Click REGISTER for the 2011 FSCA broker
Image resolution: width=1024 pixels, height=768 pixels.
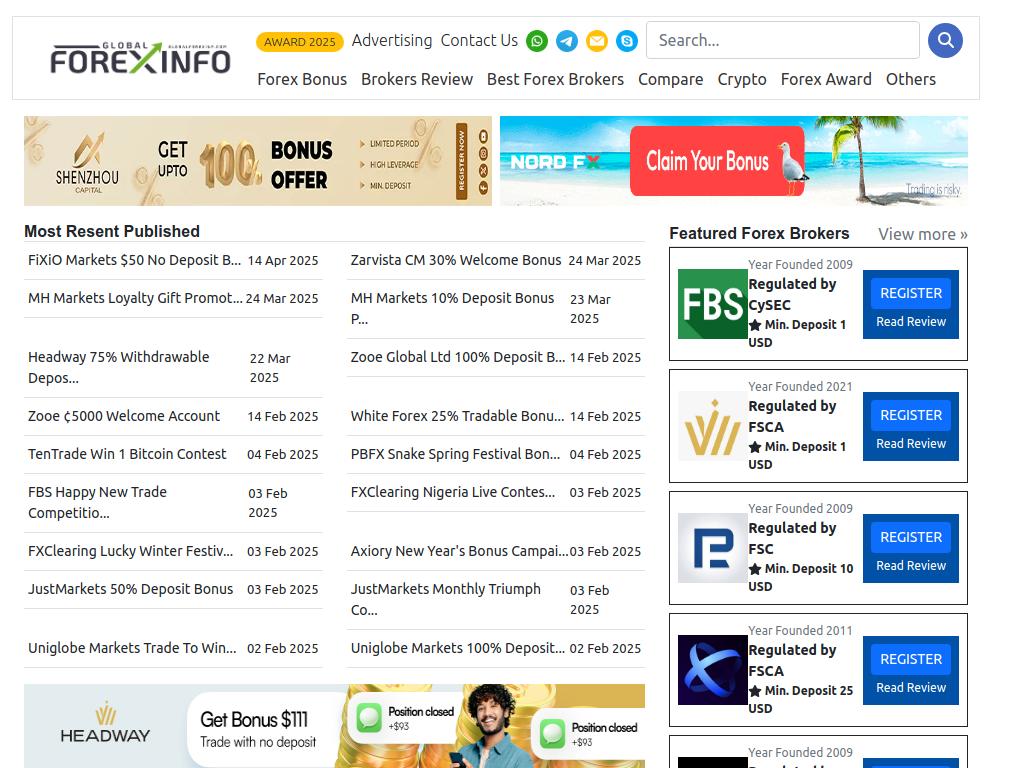[911, 660]
